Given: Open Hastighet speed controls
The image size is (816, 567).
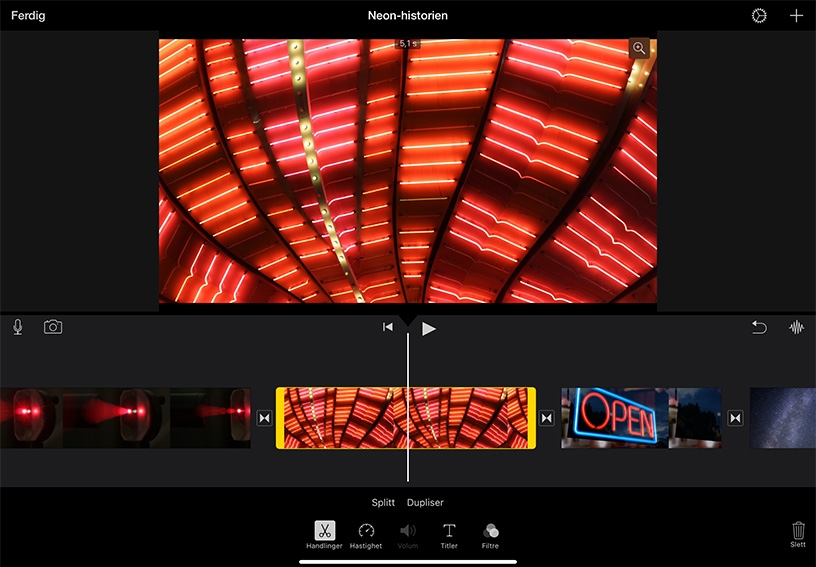Looking at the screenshot, I should (x=366, y=535).
